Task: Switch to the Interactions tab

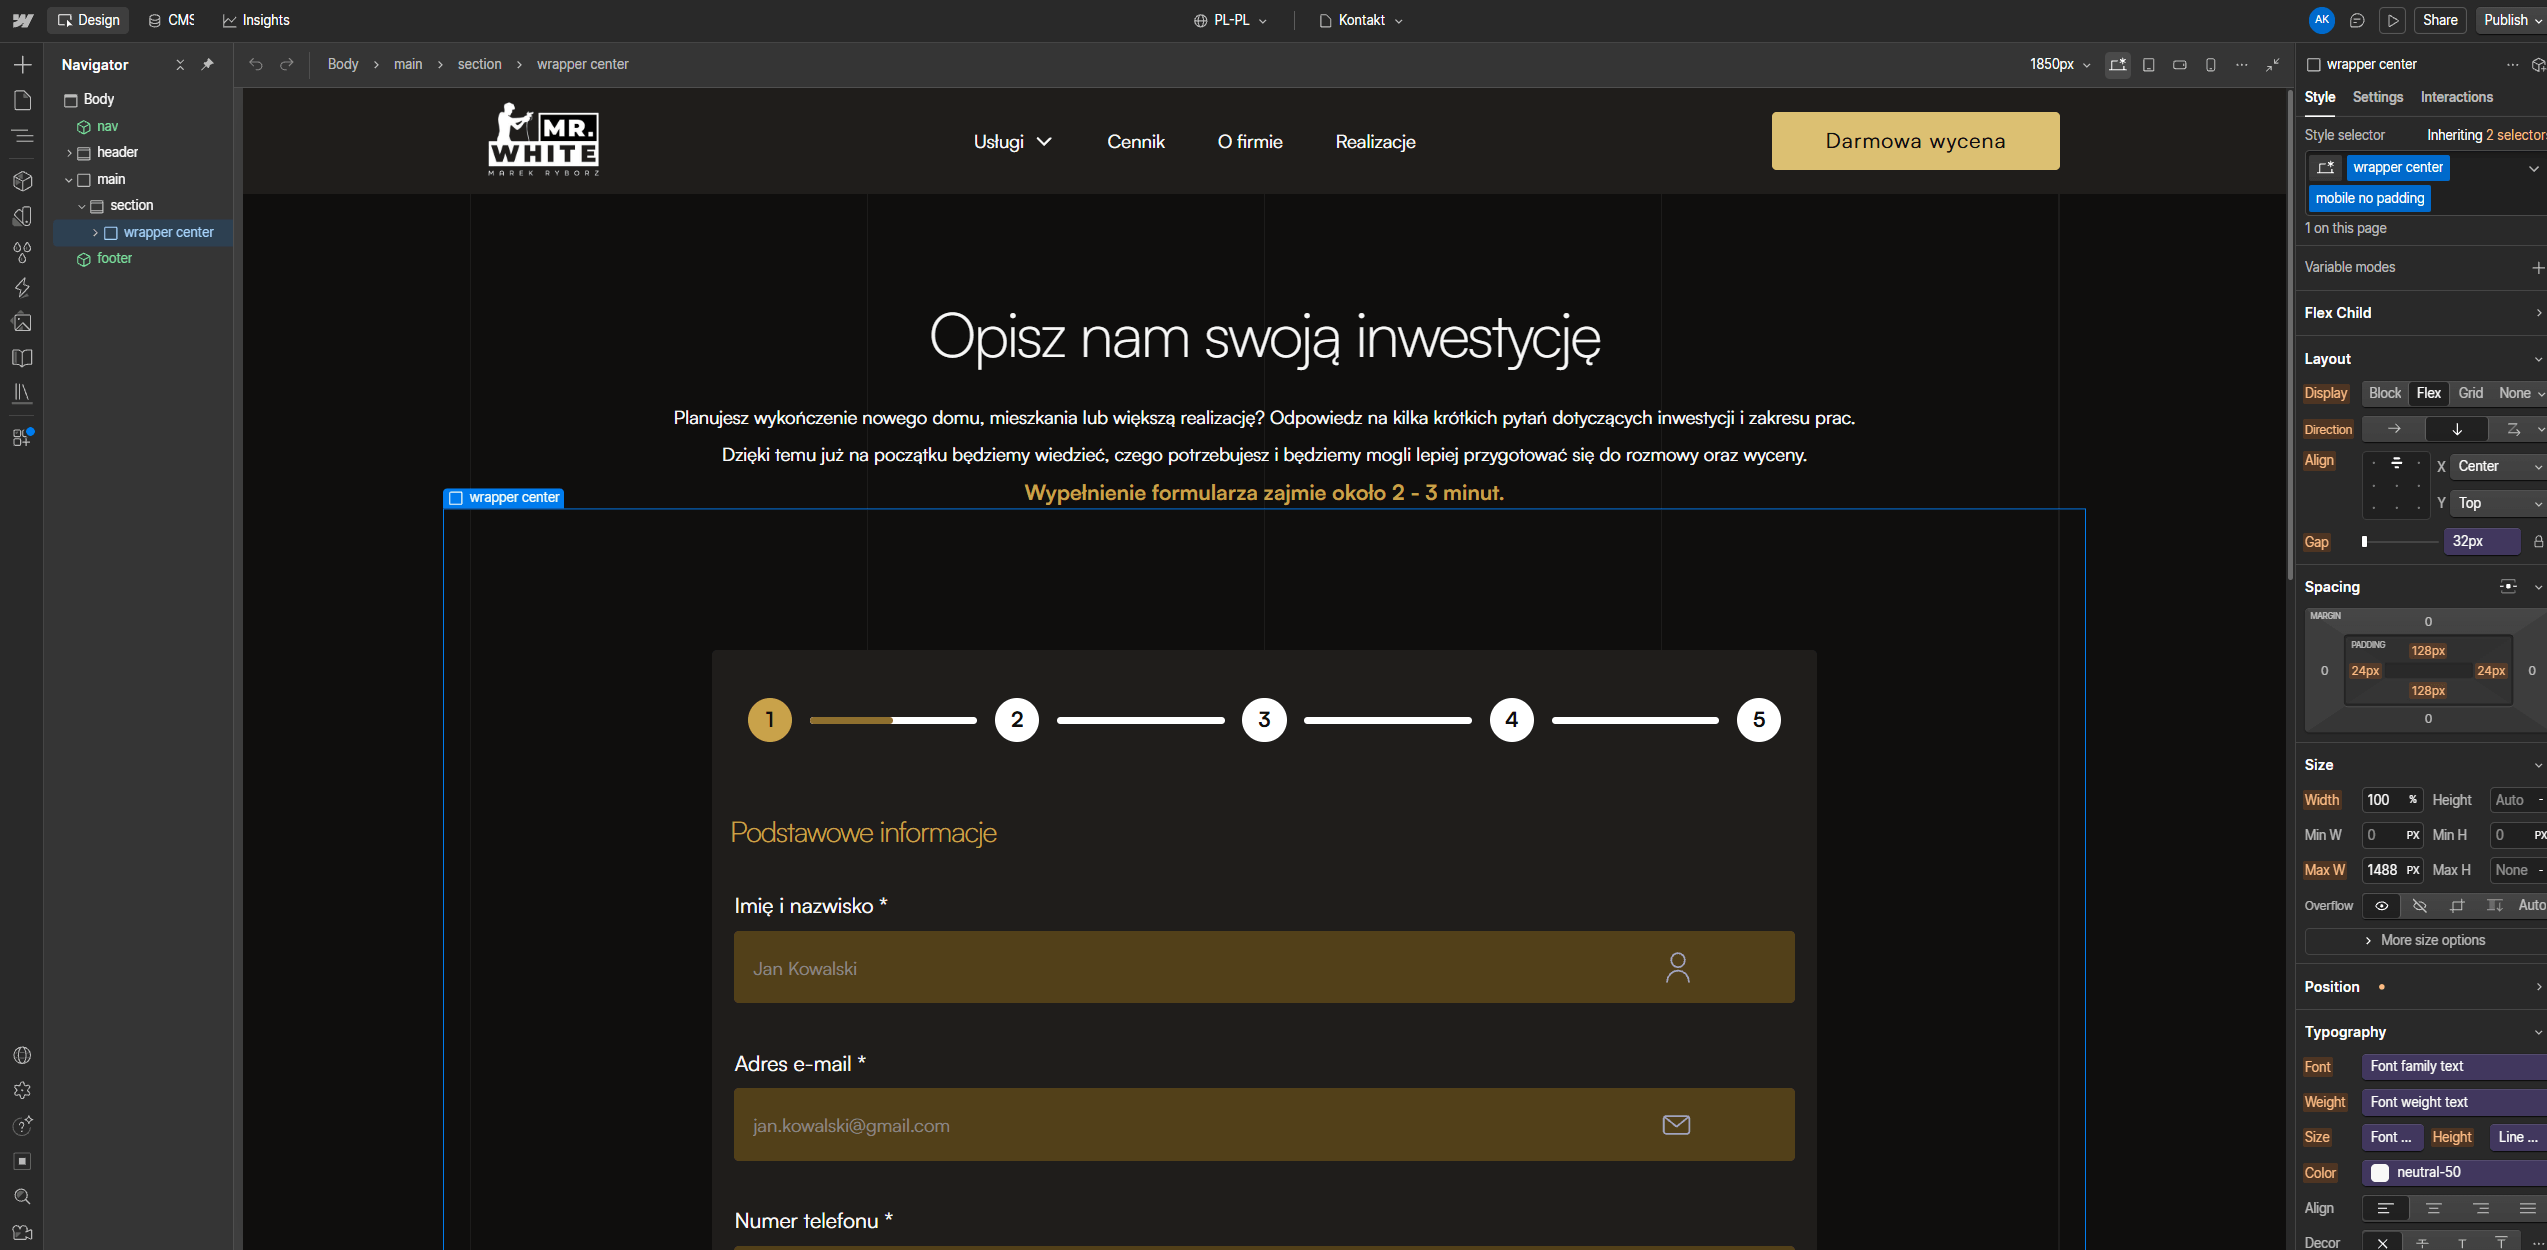Action: (x=2456, y=97)
